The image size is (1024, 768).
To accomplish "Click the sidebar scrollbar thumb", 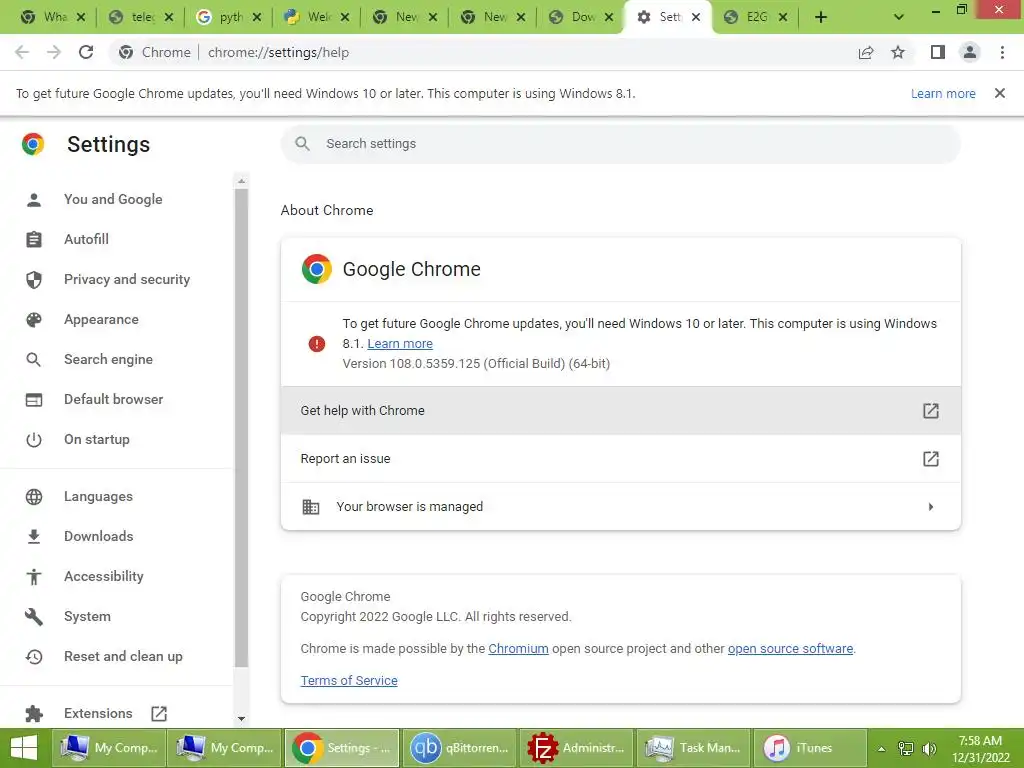I will 241,428.
